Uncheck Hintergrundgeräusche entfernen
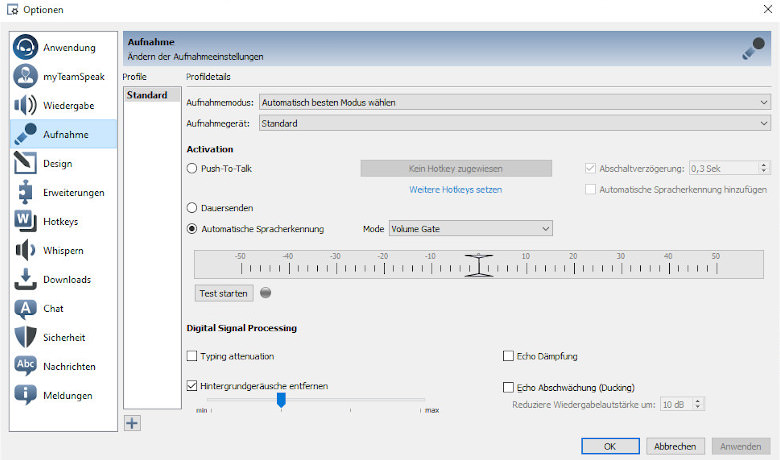 192,385
